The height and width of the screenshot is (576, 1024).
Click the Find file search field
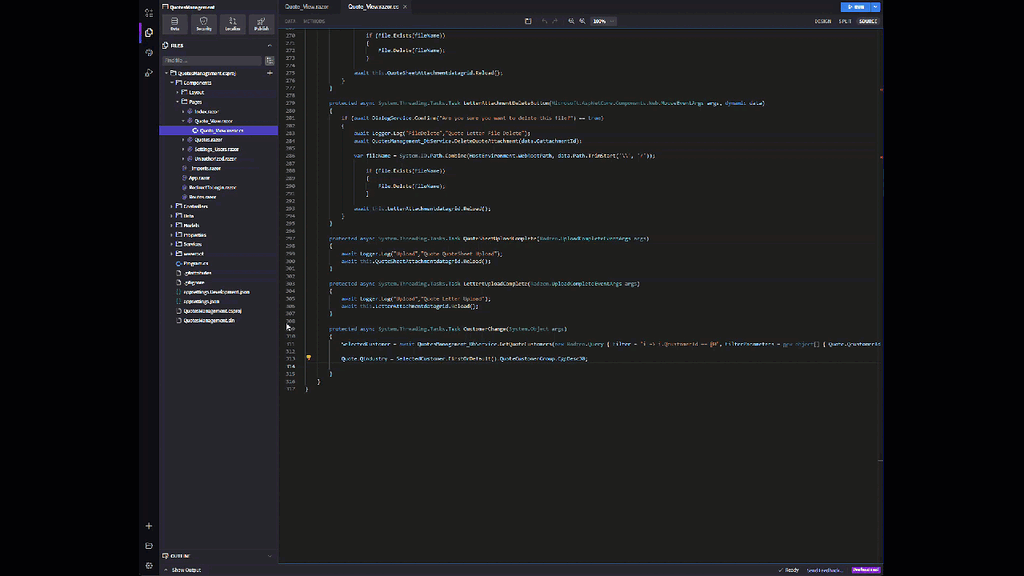pyautogui.click(x=210, y=60)
